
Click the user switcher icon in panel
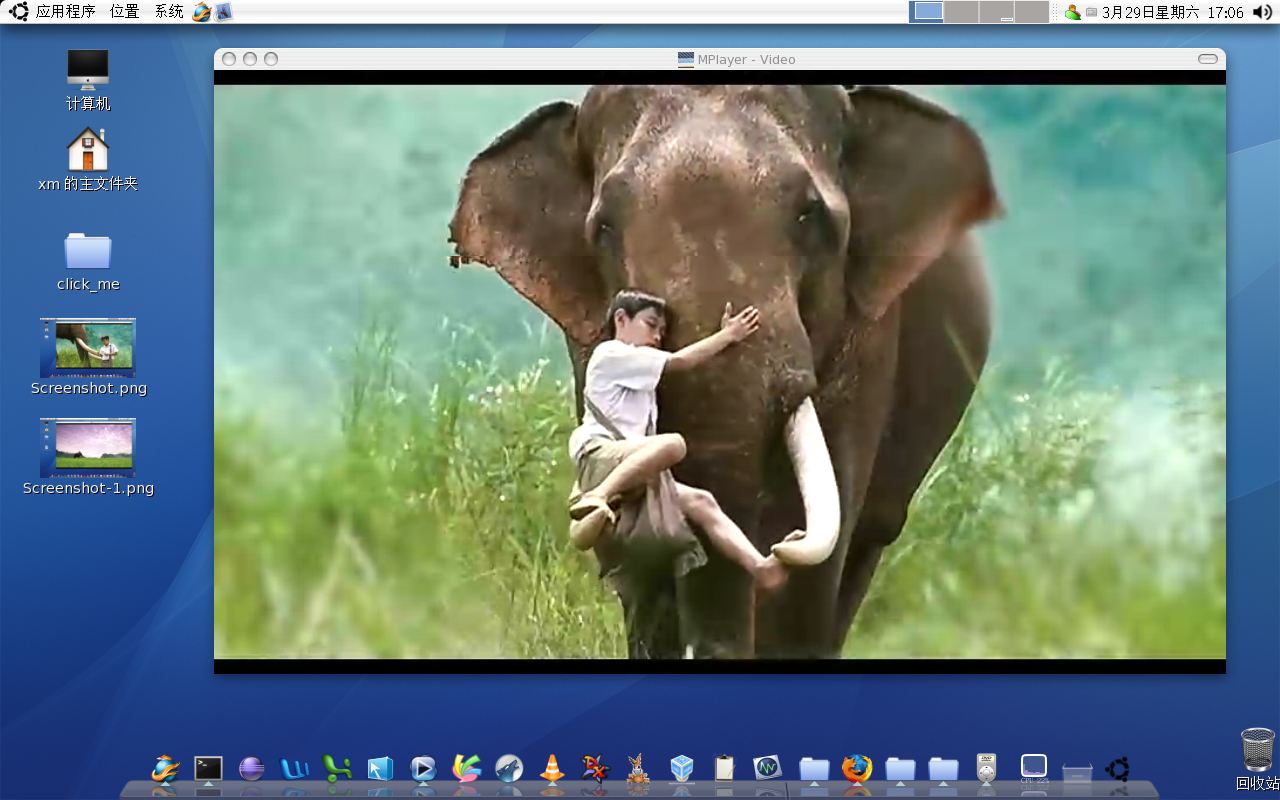click(1072, 12)
